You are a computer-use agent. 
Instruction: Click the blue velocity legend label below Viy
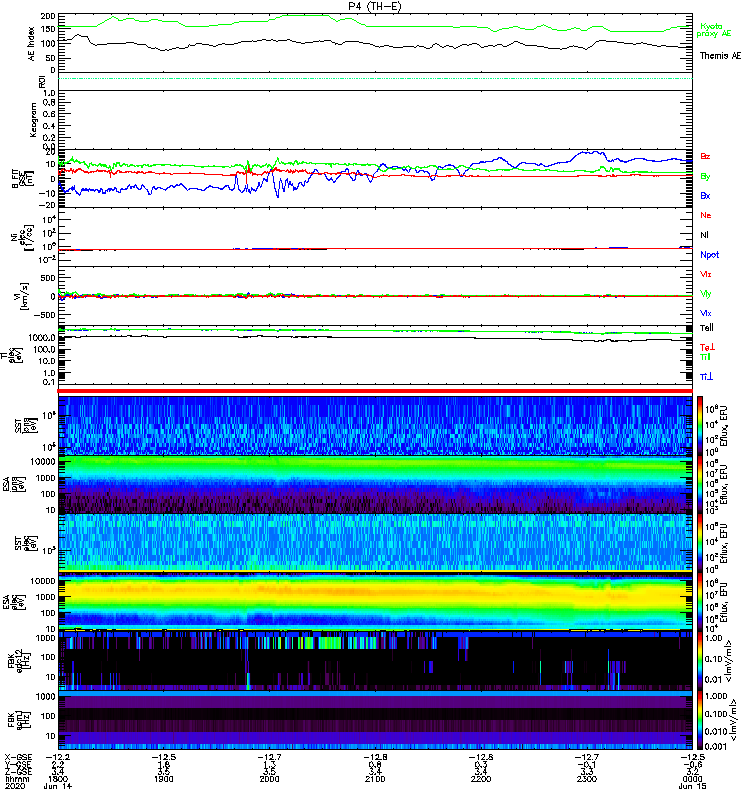(x=706, y=313)
